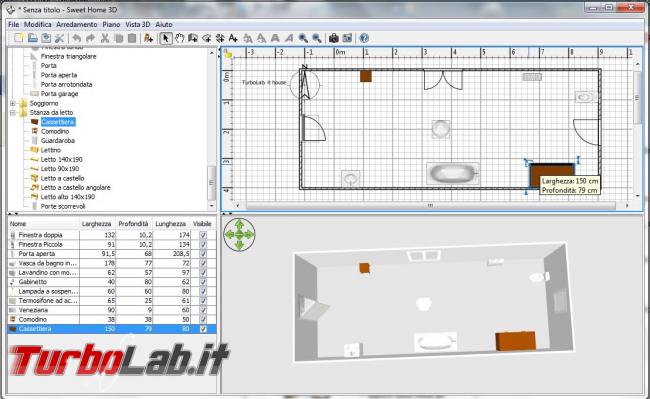Collapse the Stanza da letto folder

point(13,112)
